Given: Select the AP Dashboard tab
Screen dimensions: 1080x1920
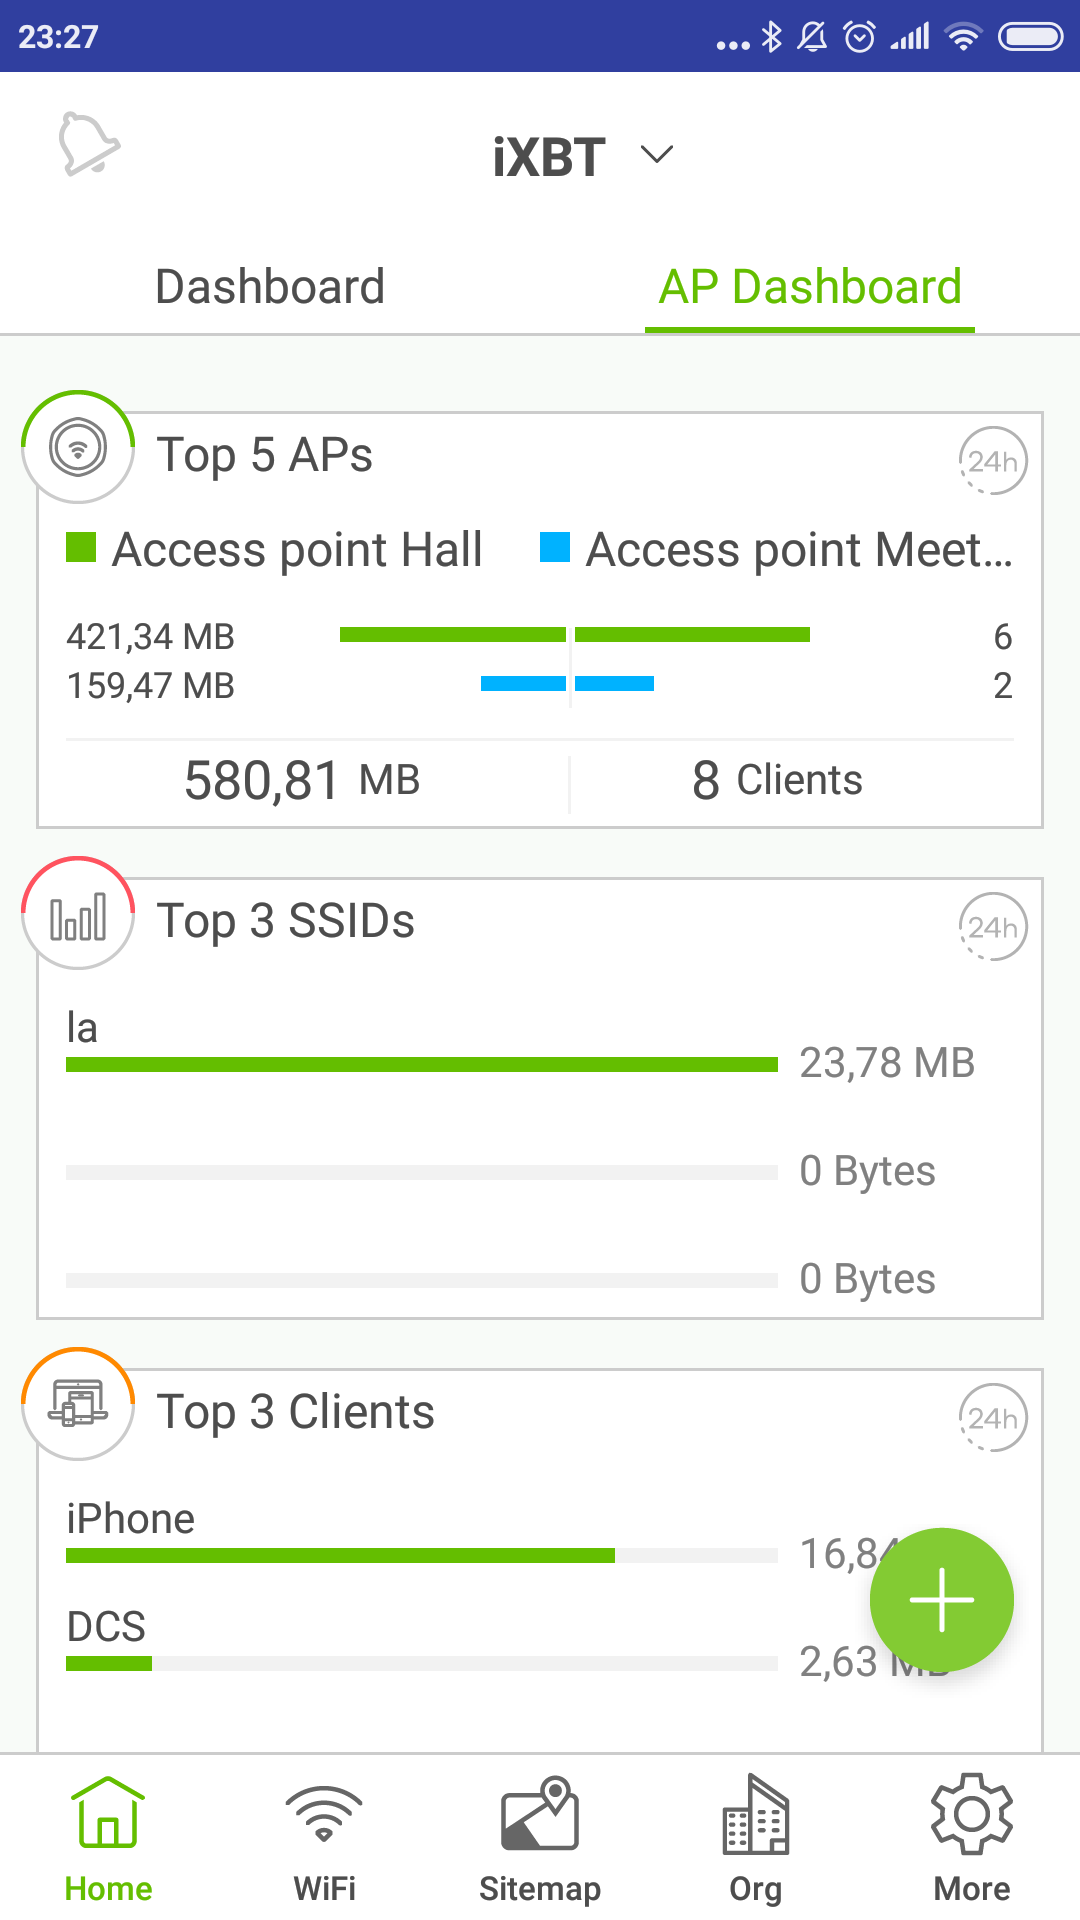Looking at the screenshot, I should coord(810,287).
